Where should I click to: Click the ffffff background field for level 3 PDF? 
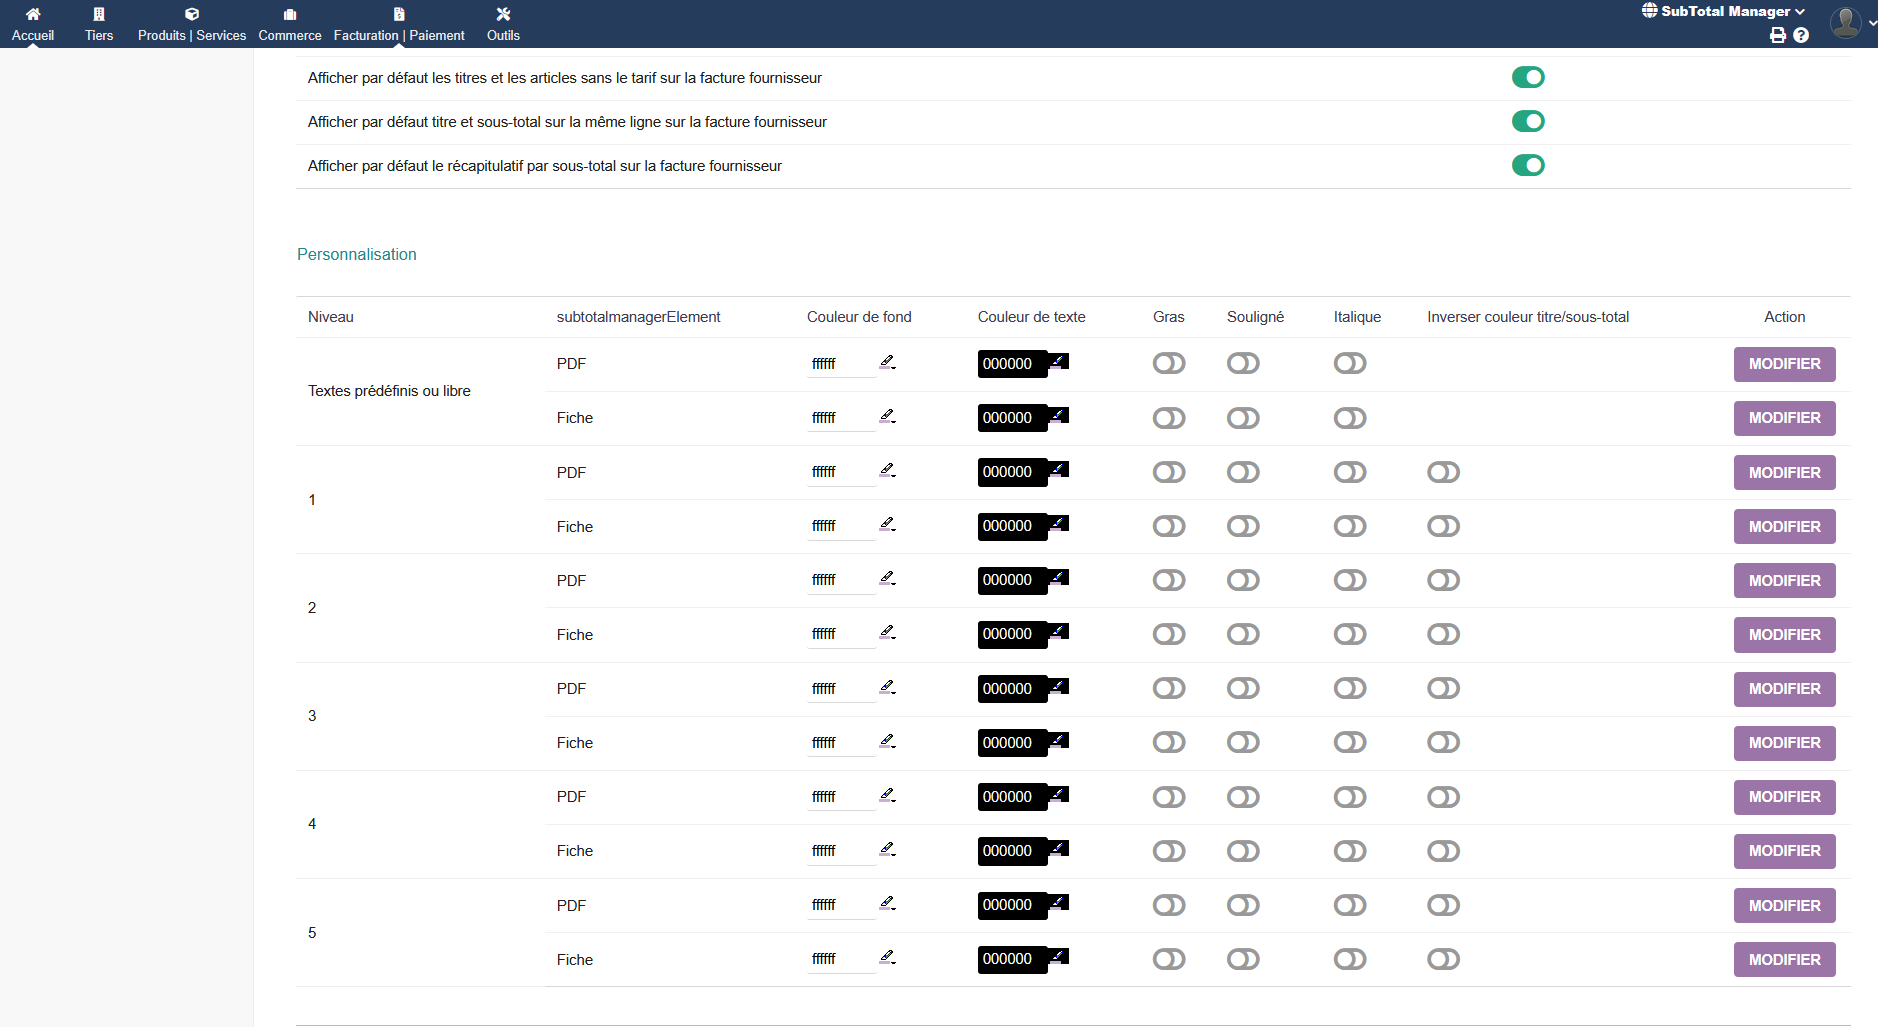840,689
